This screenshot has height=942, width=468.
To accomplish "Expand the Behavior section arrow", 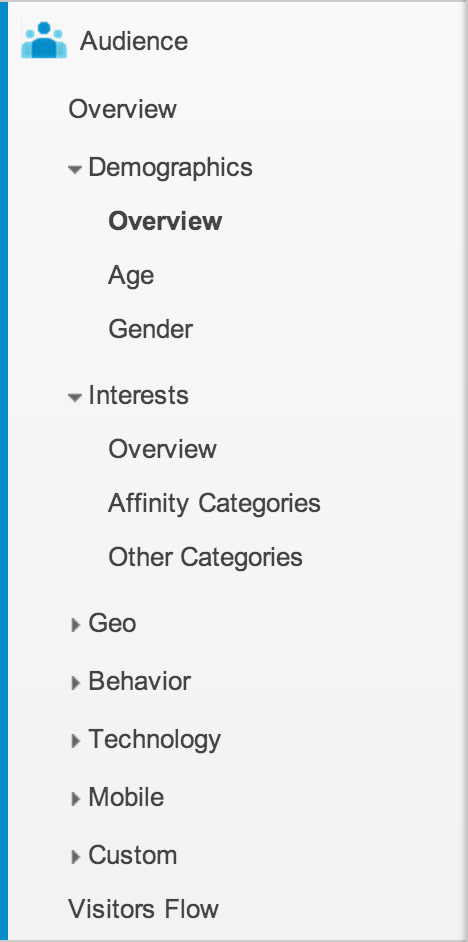I will click(x=76, y=683).
